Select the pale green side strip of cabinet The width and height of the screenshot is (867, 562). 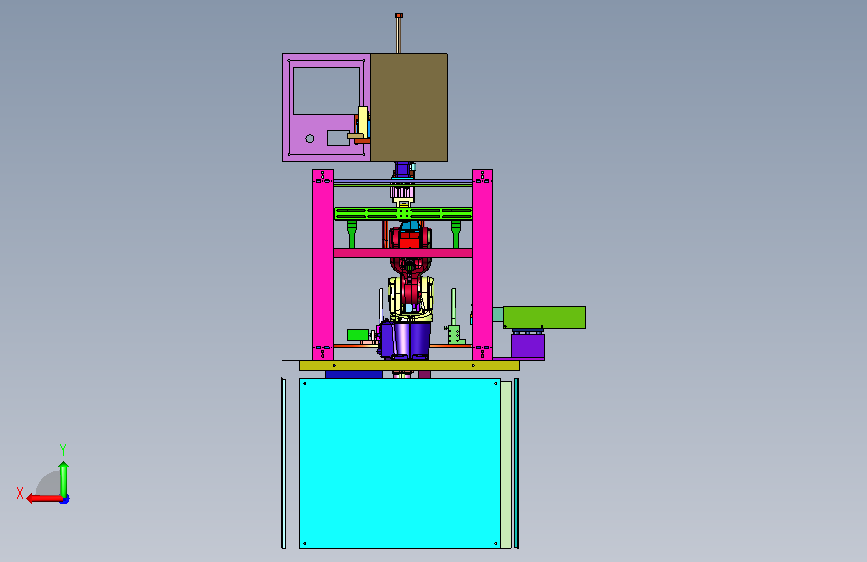(506, 464)
